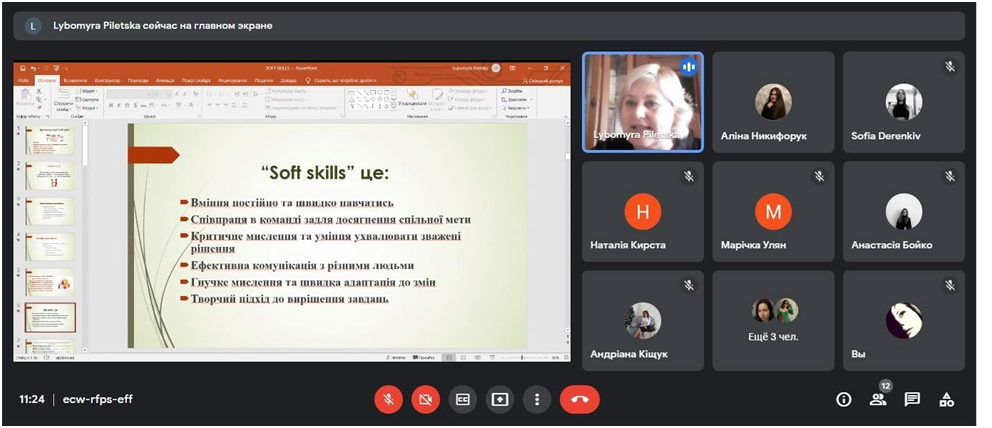Click the Sofia Derenkiv participant tile
The image size is (992, 428).
coord(903,102)
